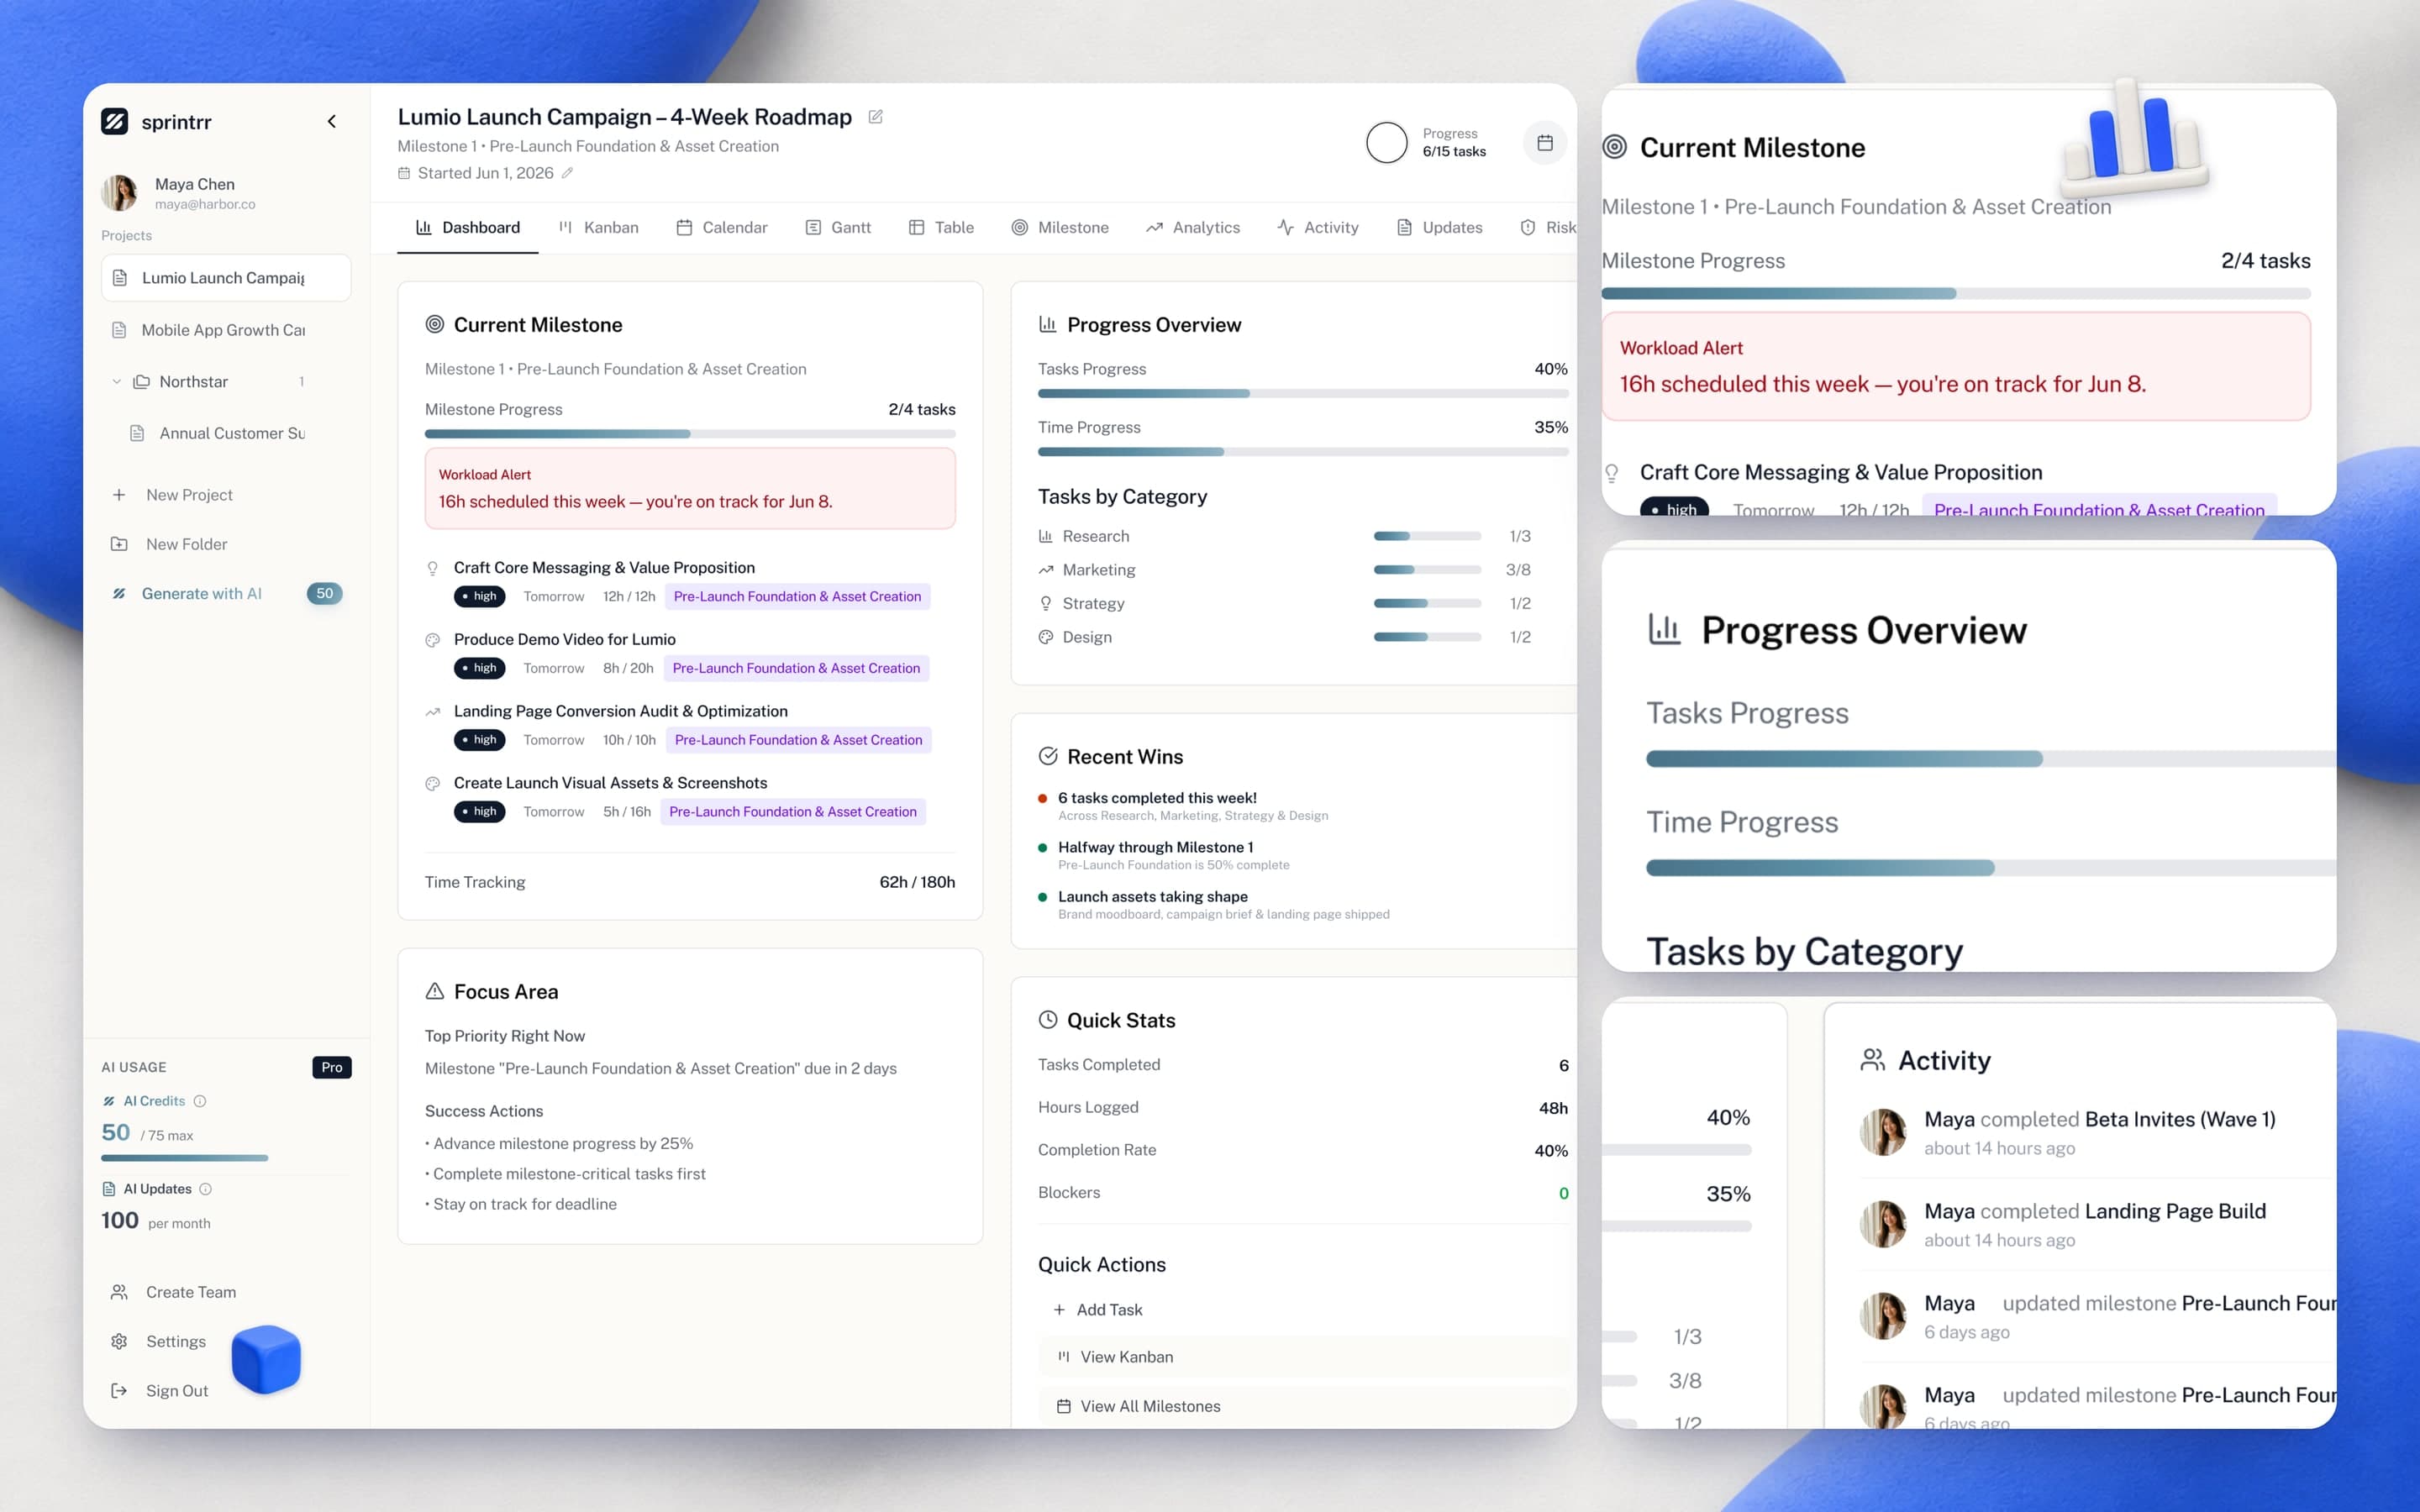2420x1512 pixels.
Task: Switch to the Activity tab
Action: coord(1318,227)
